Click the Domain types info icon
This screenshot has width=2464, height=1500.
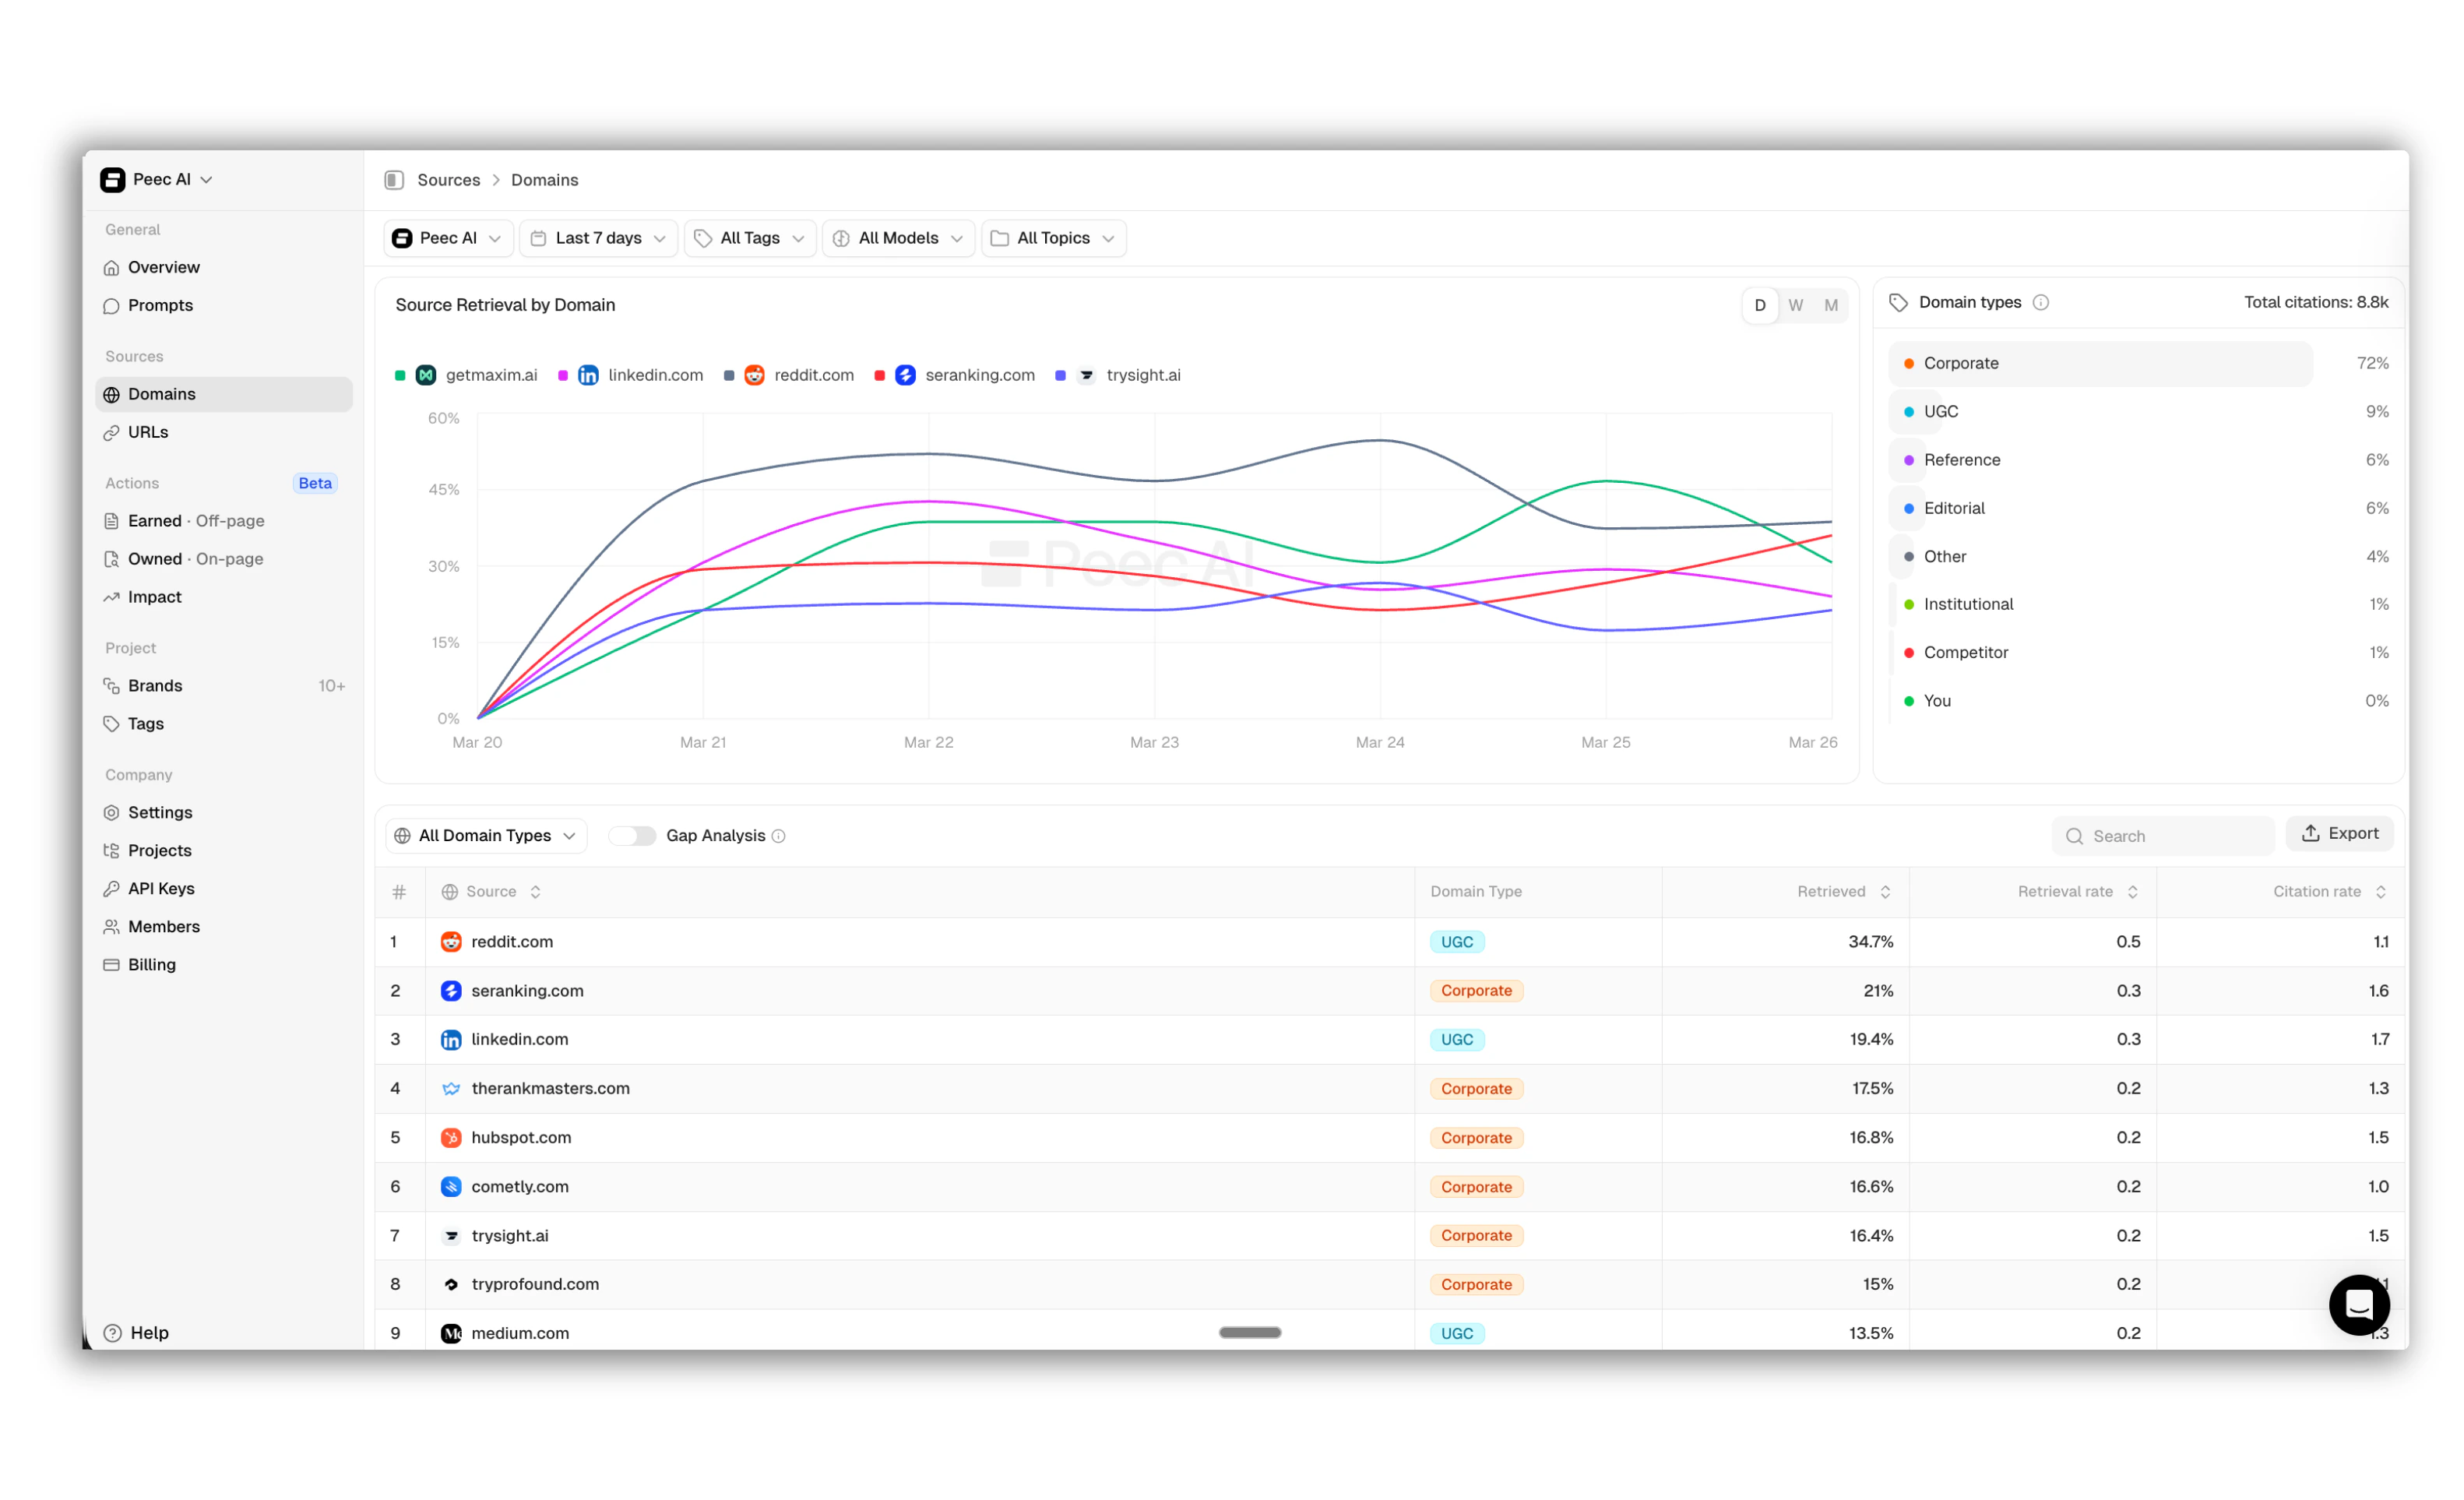(2041, 303)
